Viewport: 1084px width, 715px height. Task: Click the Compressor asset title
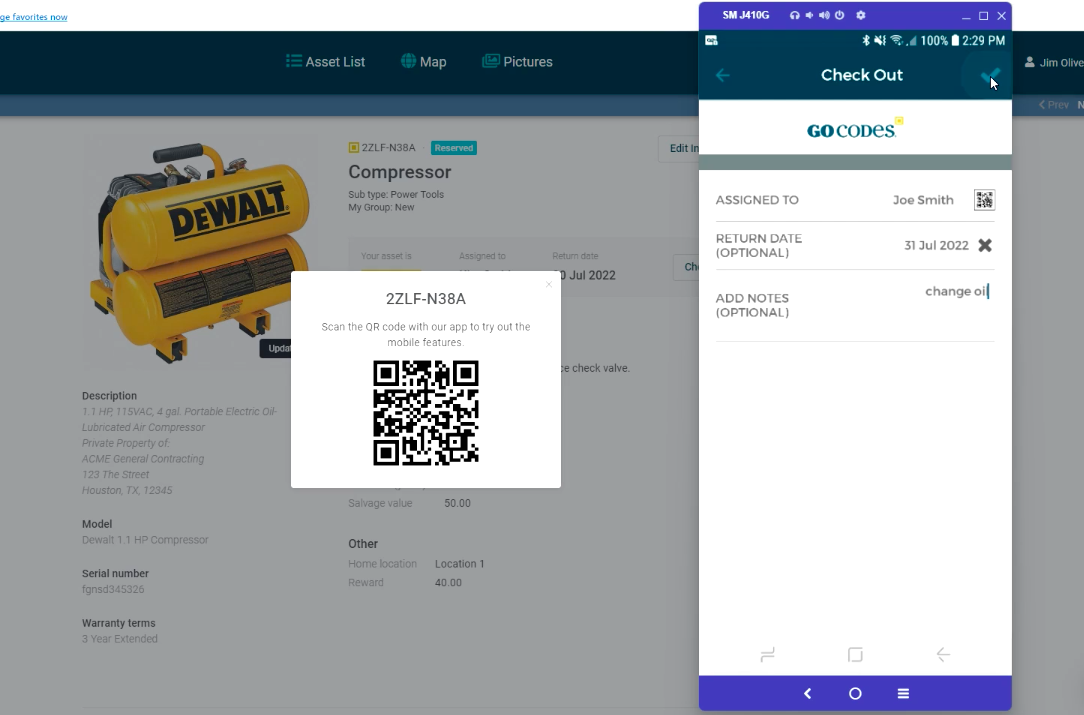point(400,172)
